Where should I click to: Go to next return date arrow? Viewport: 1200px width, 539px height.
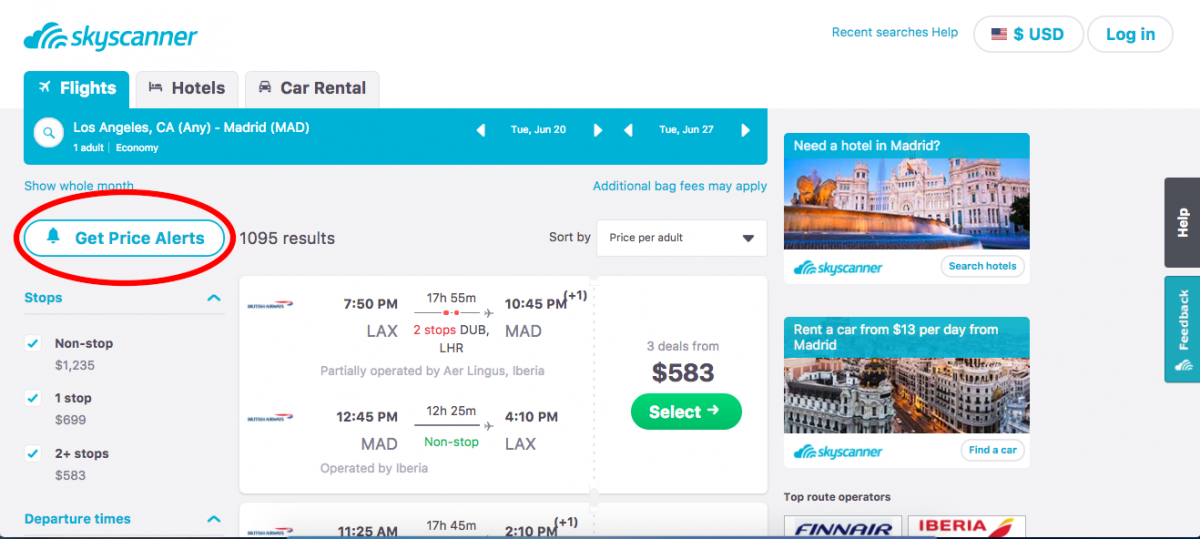pos(745,130)
